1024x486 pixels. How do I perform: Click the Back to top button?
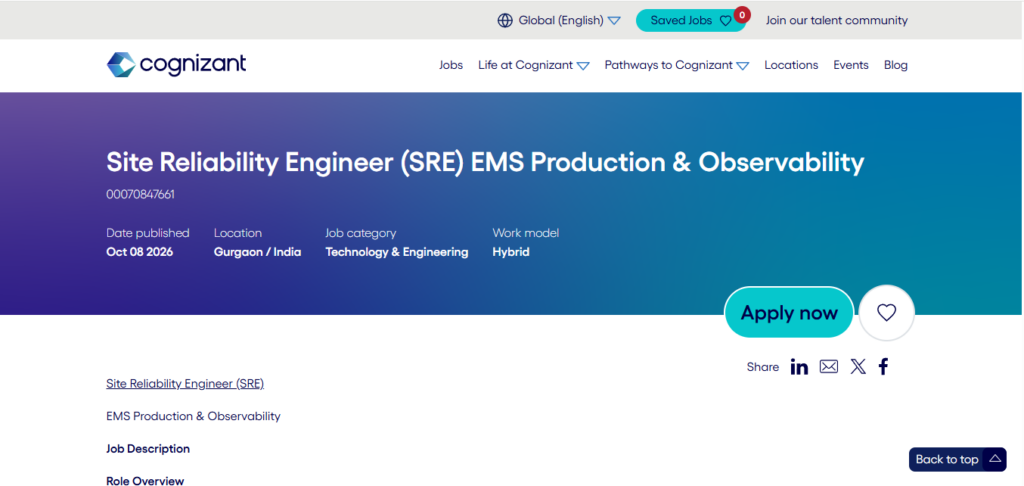(x=957, y=459)
